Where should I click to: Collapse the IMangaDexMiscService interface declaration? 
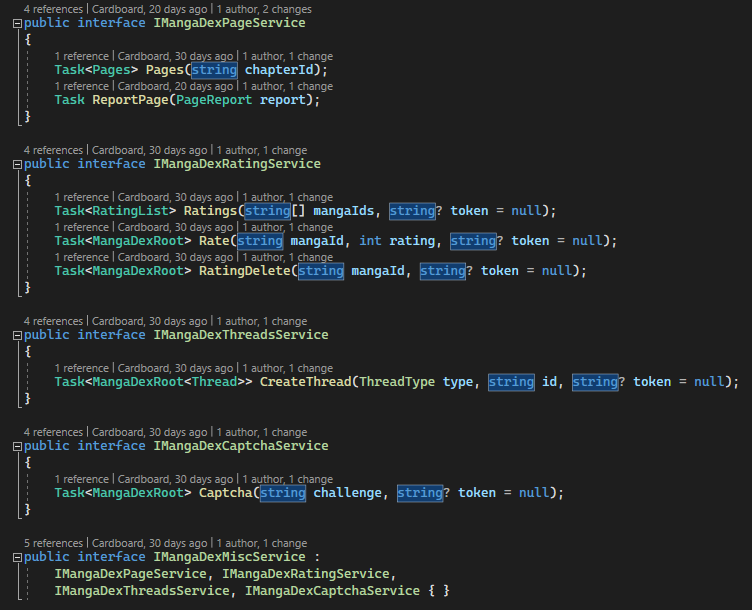tap(16, 557)
